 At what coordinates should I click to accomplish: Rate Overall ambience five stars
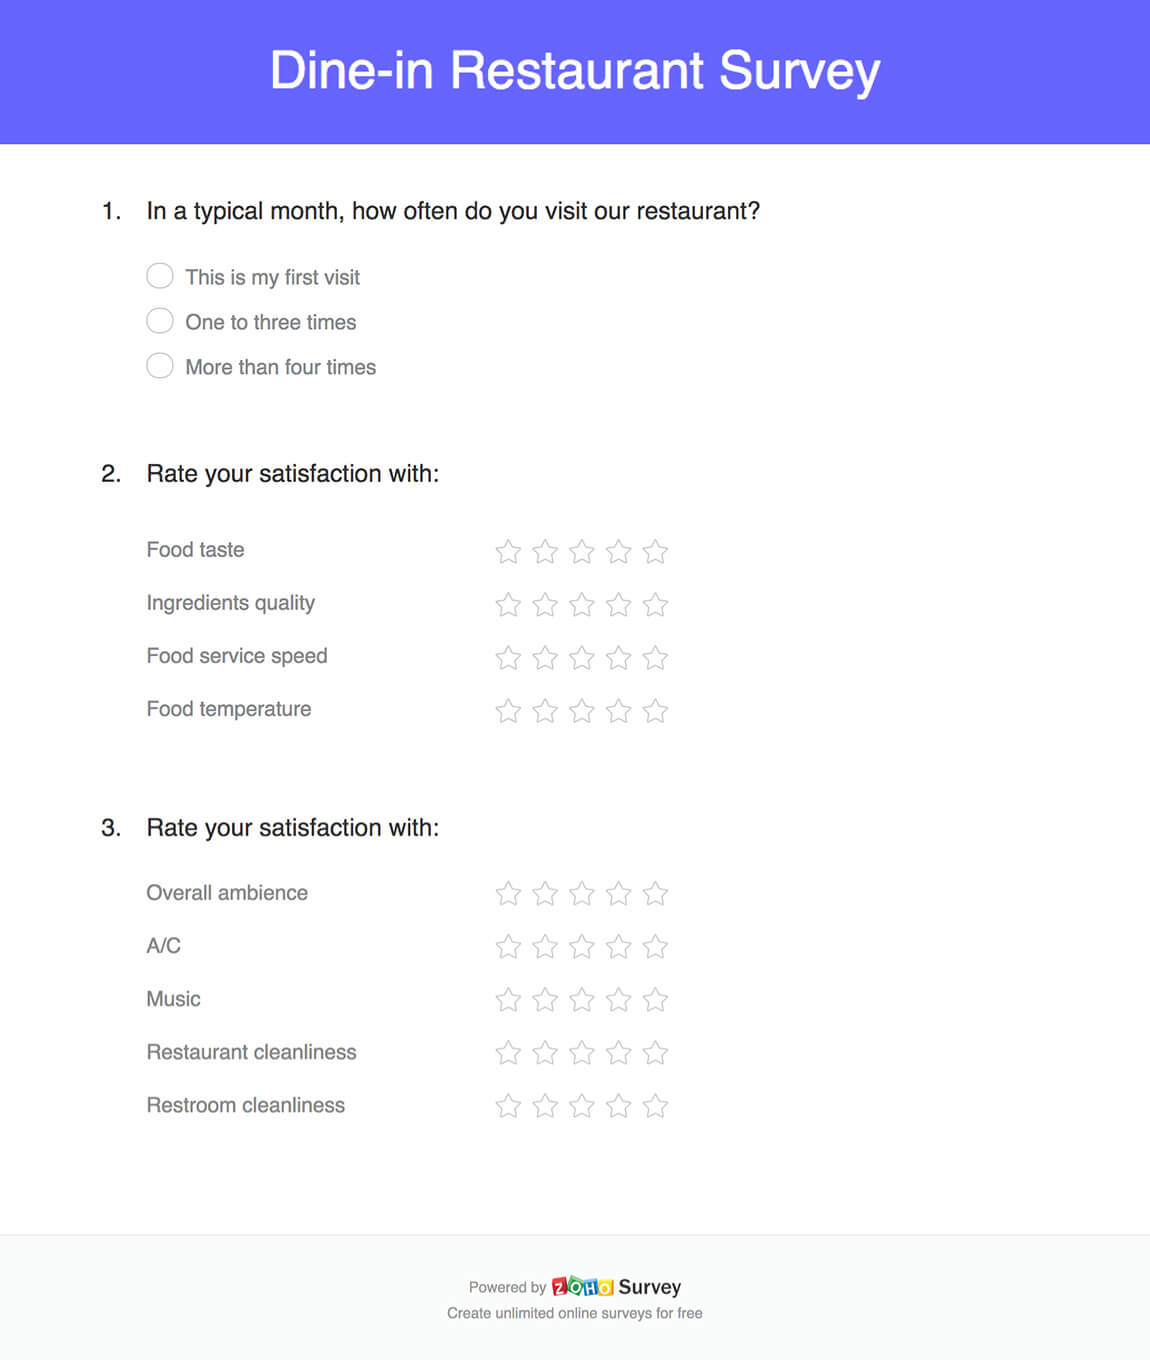(655, 893)
